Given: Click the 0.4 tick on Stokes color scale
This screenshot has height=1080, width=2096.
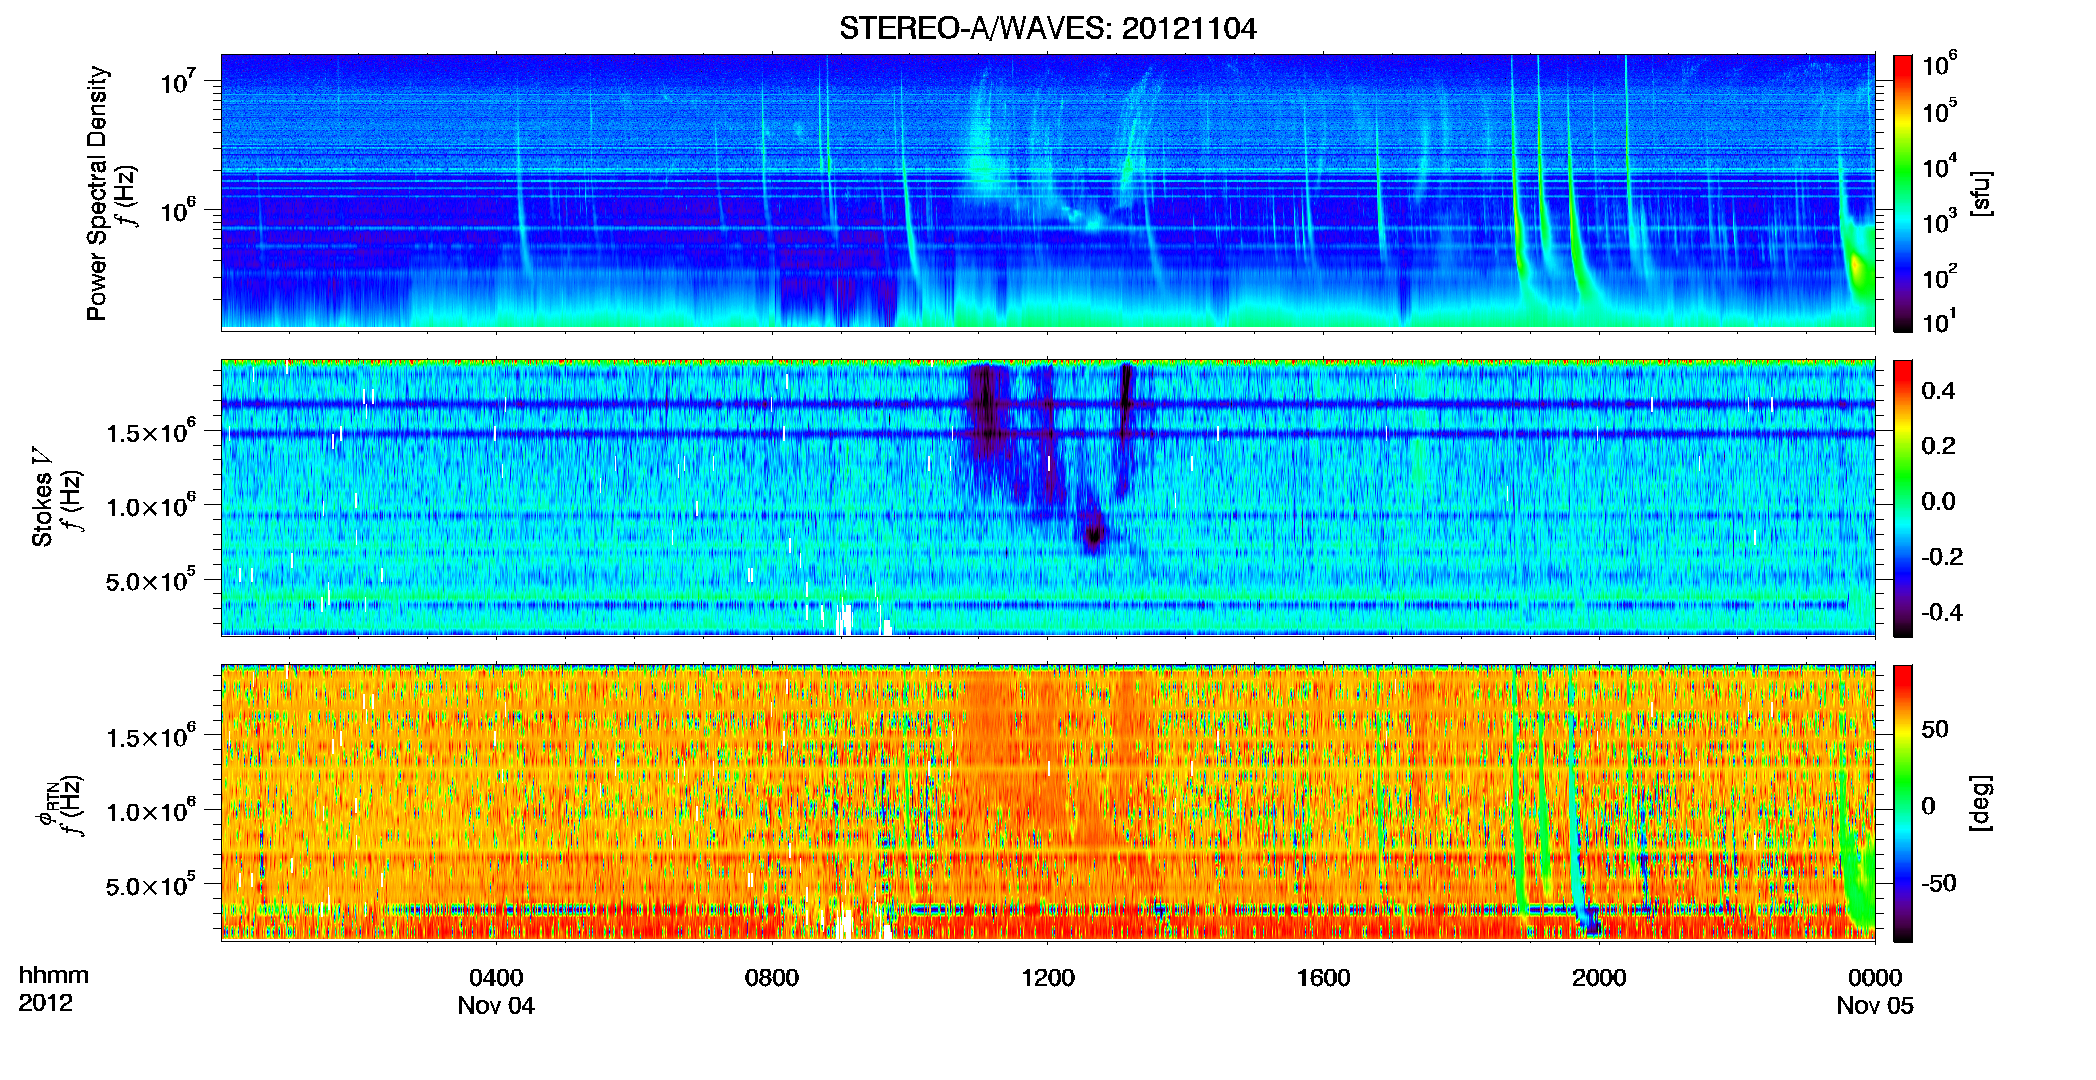Looking at the screenshot, I should pos(1938,391).
